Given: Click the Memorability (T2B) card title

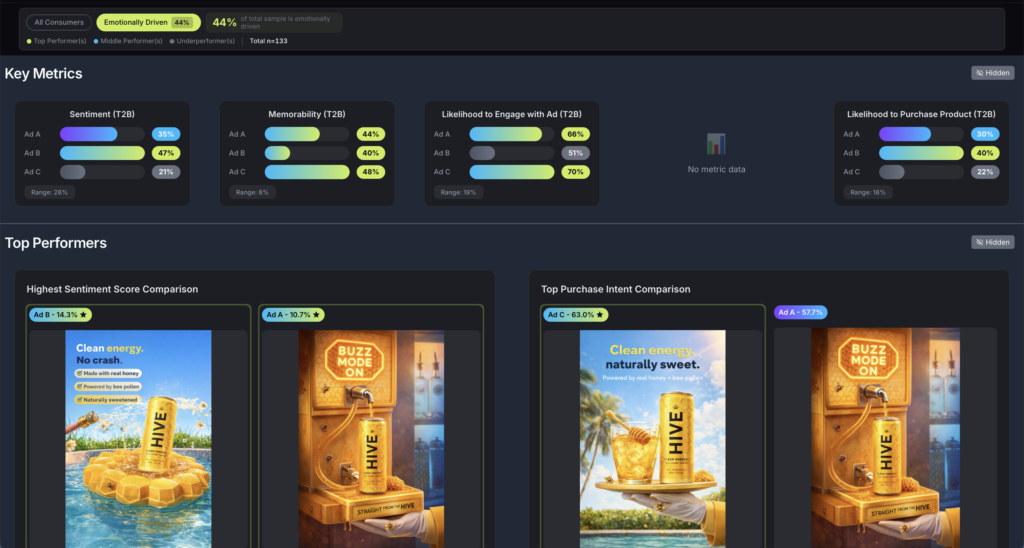Looking at the screenshot, I should pyautogui.click(x=307, y=114).
